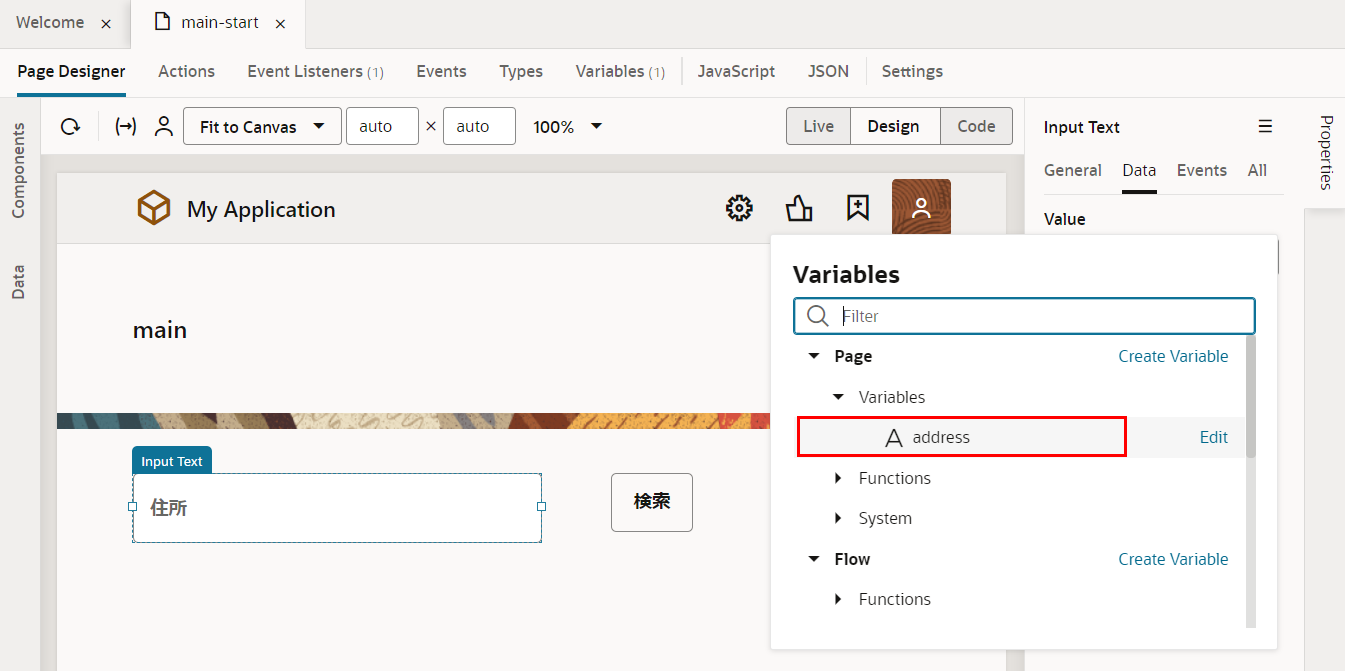Open the Event Listeners tab

coord(315,71)
